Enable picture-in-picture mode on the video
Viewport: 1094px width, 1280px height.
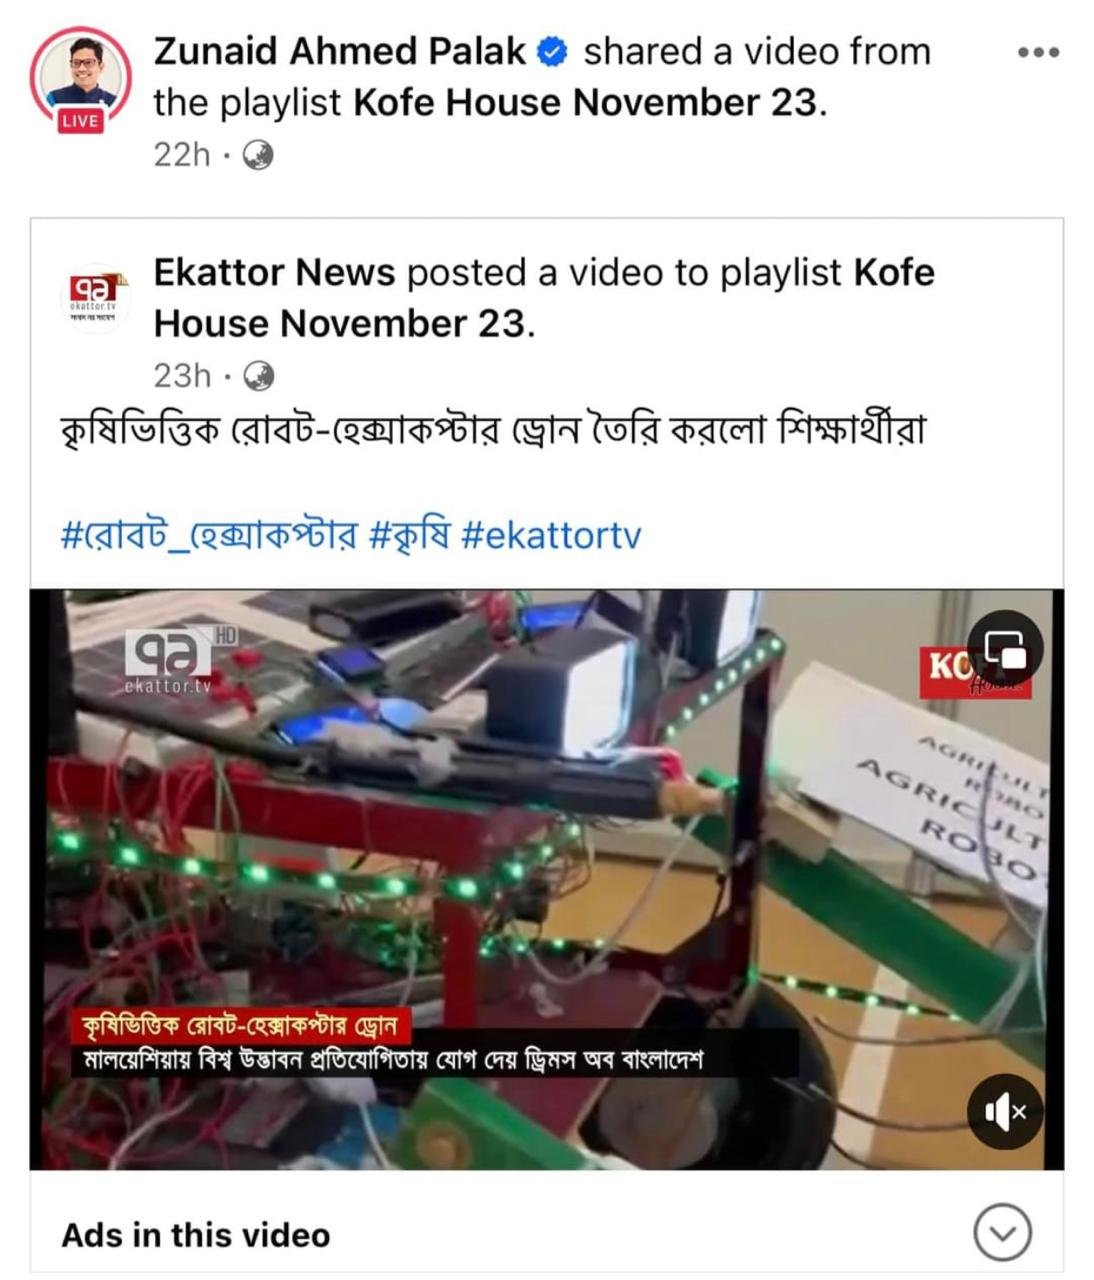pyautogui.click(x=1004, y=649)
